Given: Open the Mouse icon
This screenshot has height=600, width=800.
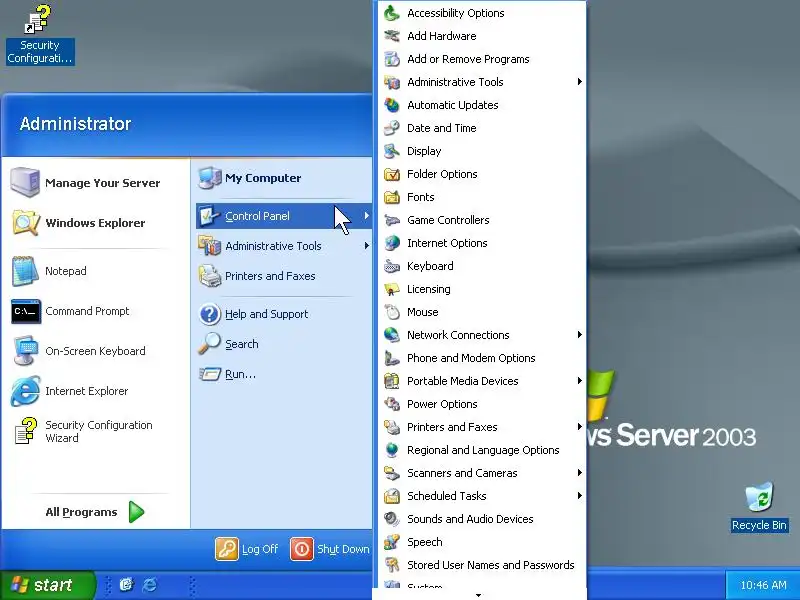Looking at the screenshot, I should coord(392,312).
